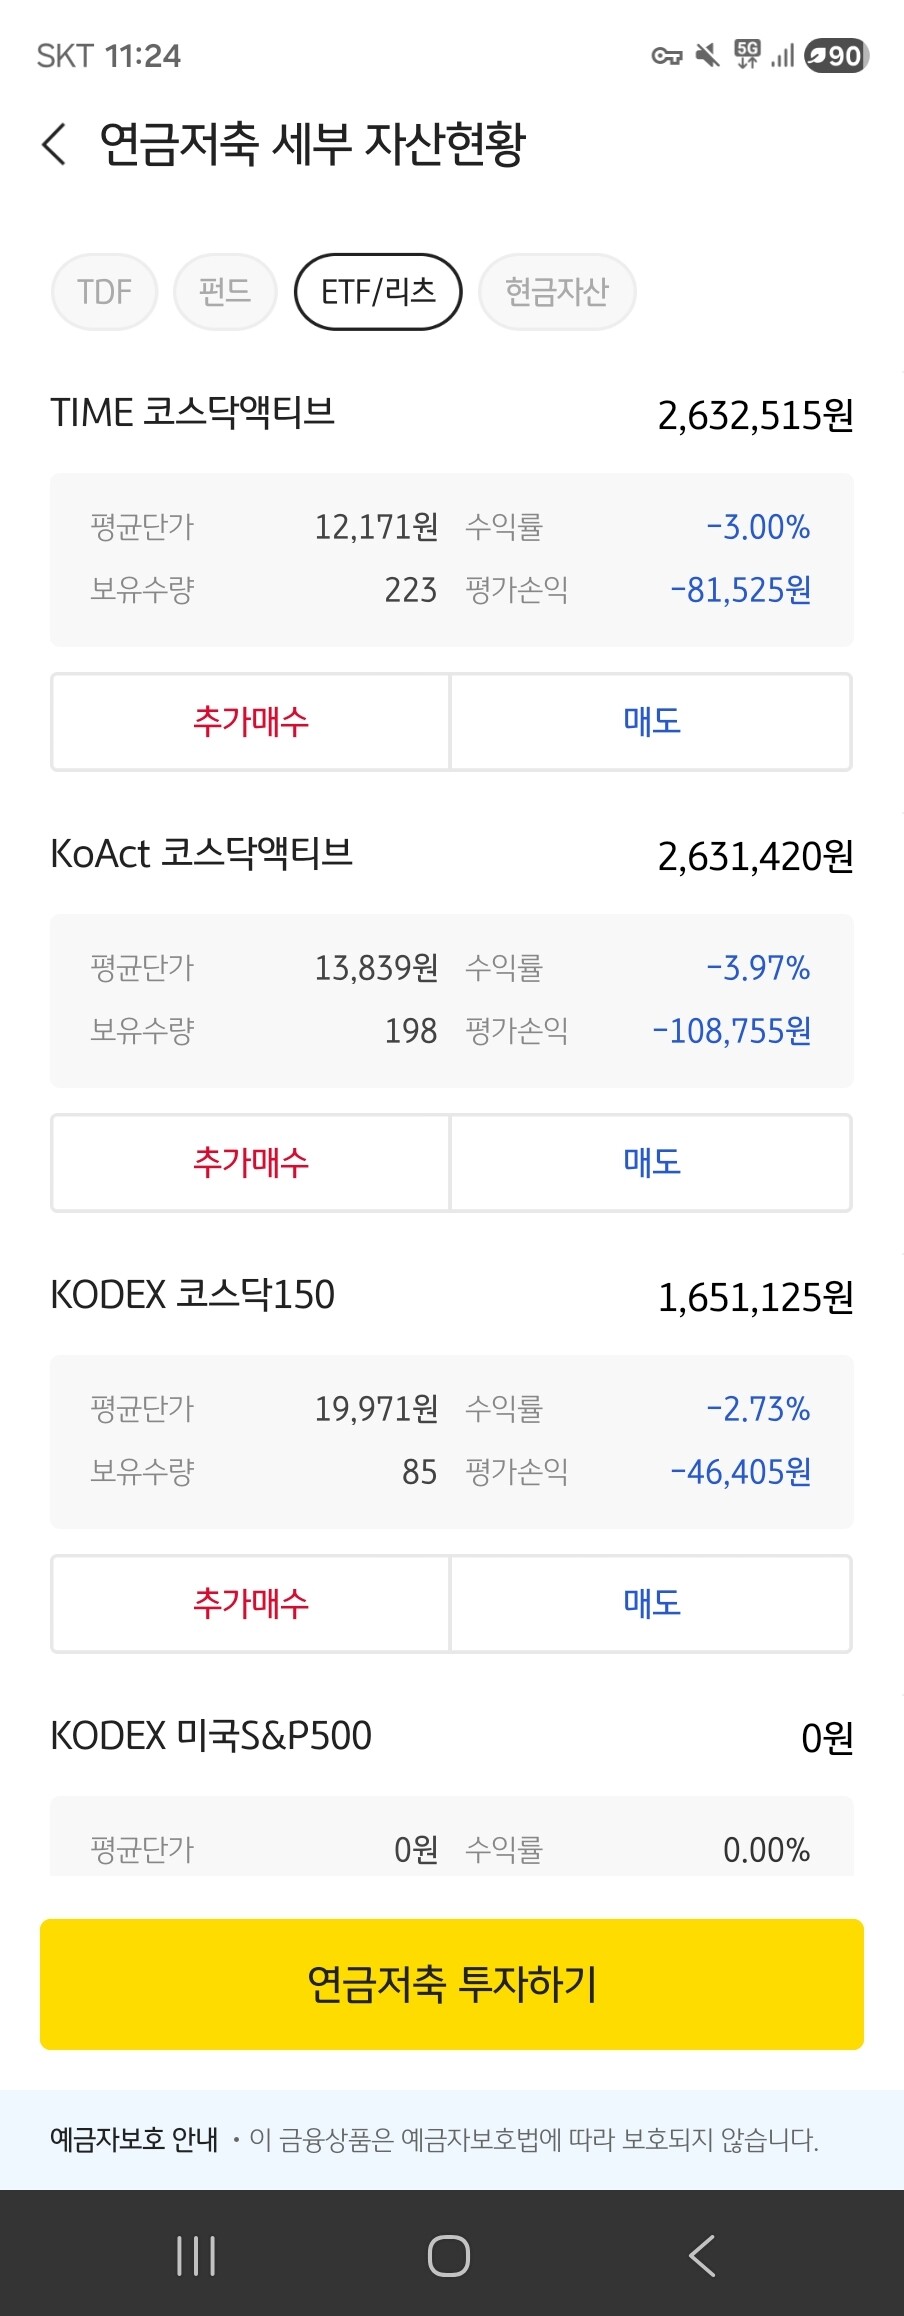Viewport: 904px width, 2316px height.
Task: Tap 추가매수 for TIME 코스닥액티브
Action: tap(251, 722)
